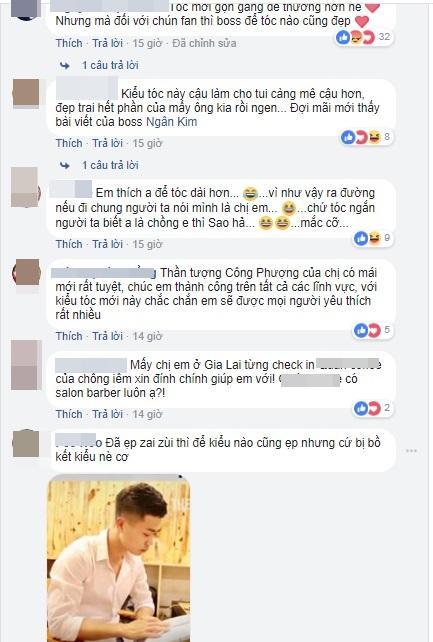This screenshot has width=433, height=642.
Task: Open the '15 giờ' timestamp of the Ngân Kim comment
Action: coord(147,143)
